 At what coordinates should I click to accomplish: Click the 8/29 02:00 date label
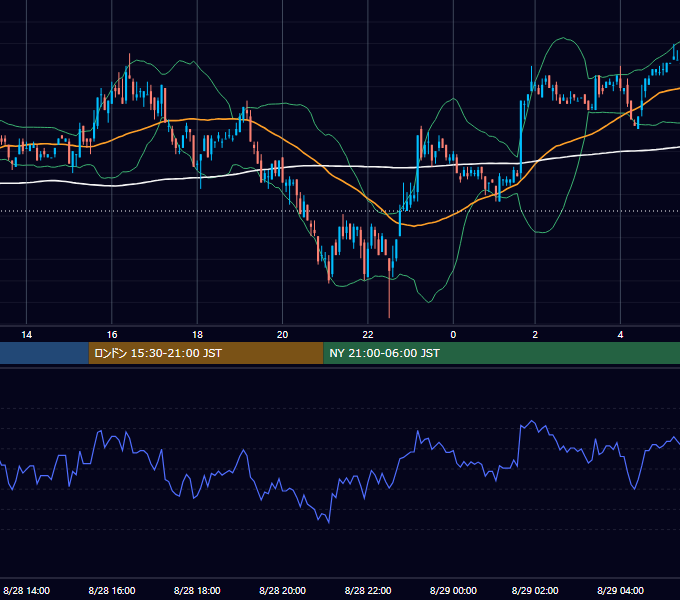tap(535, 590)
